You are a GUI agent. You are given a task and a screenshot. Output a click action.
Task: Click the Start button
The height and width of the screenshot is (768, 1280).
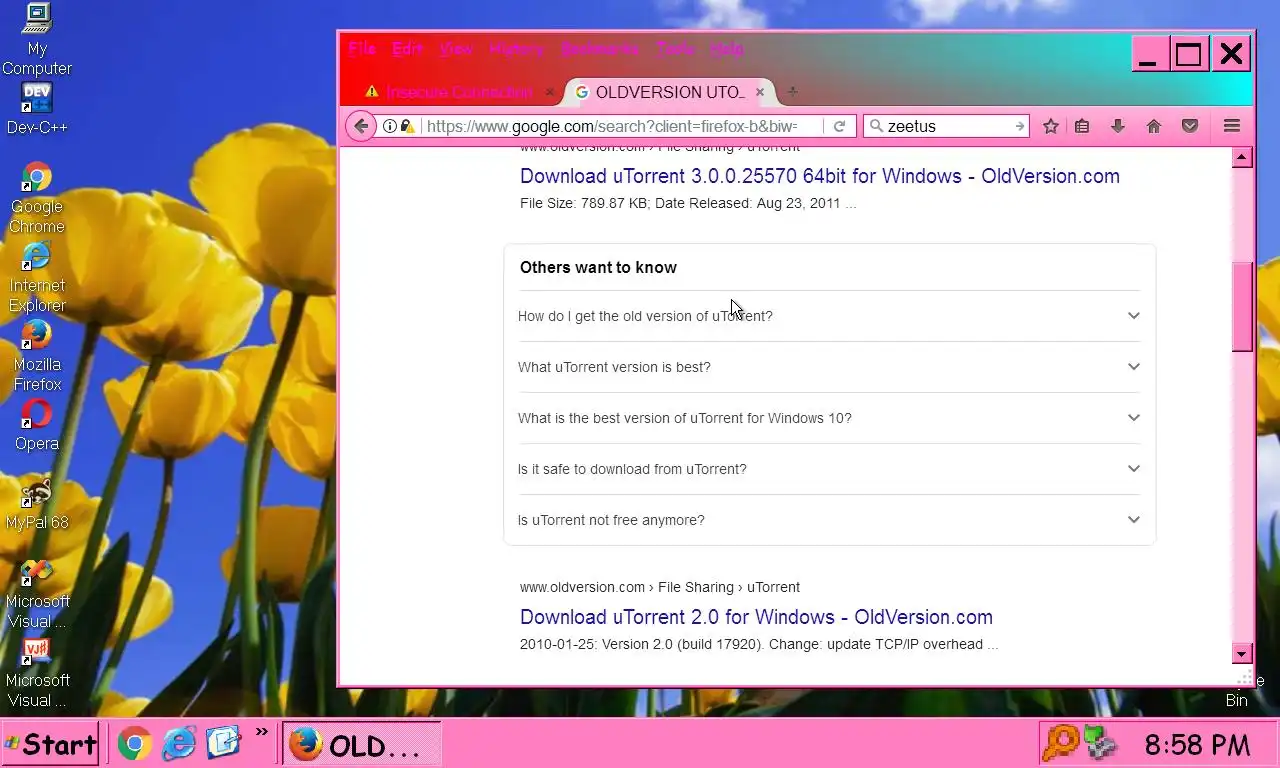pos(50,744)
